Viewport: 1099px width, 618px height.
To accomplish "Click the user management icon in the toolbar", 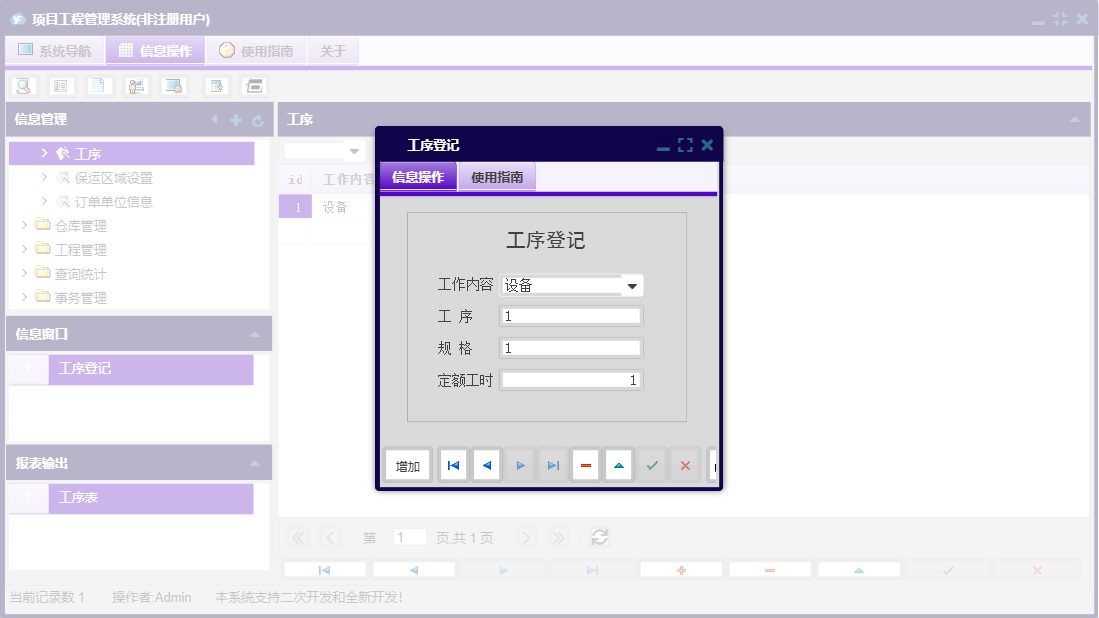I will point(135,85).
